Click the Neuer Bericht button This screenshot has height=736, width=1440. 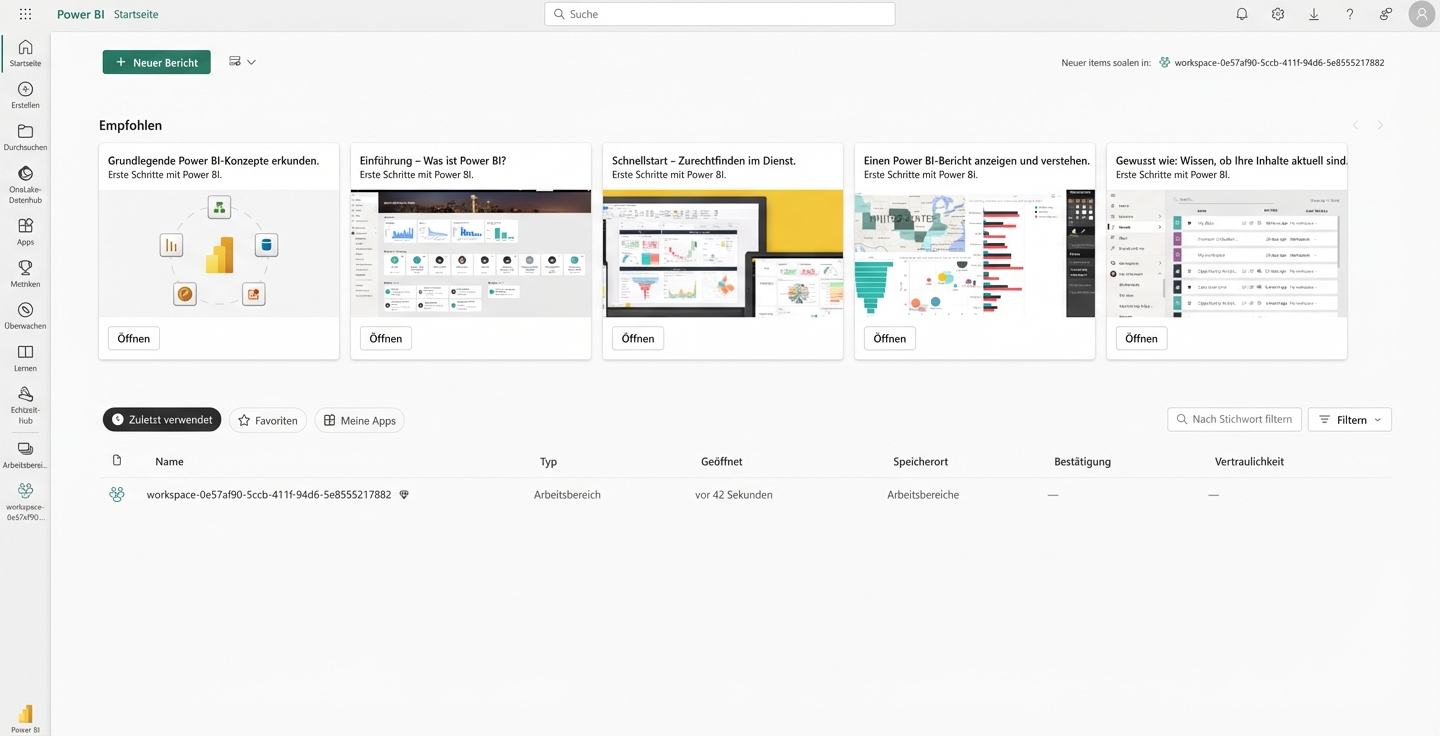click(156, 61)
